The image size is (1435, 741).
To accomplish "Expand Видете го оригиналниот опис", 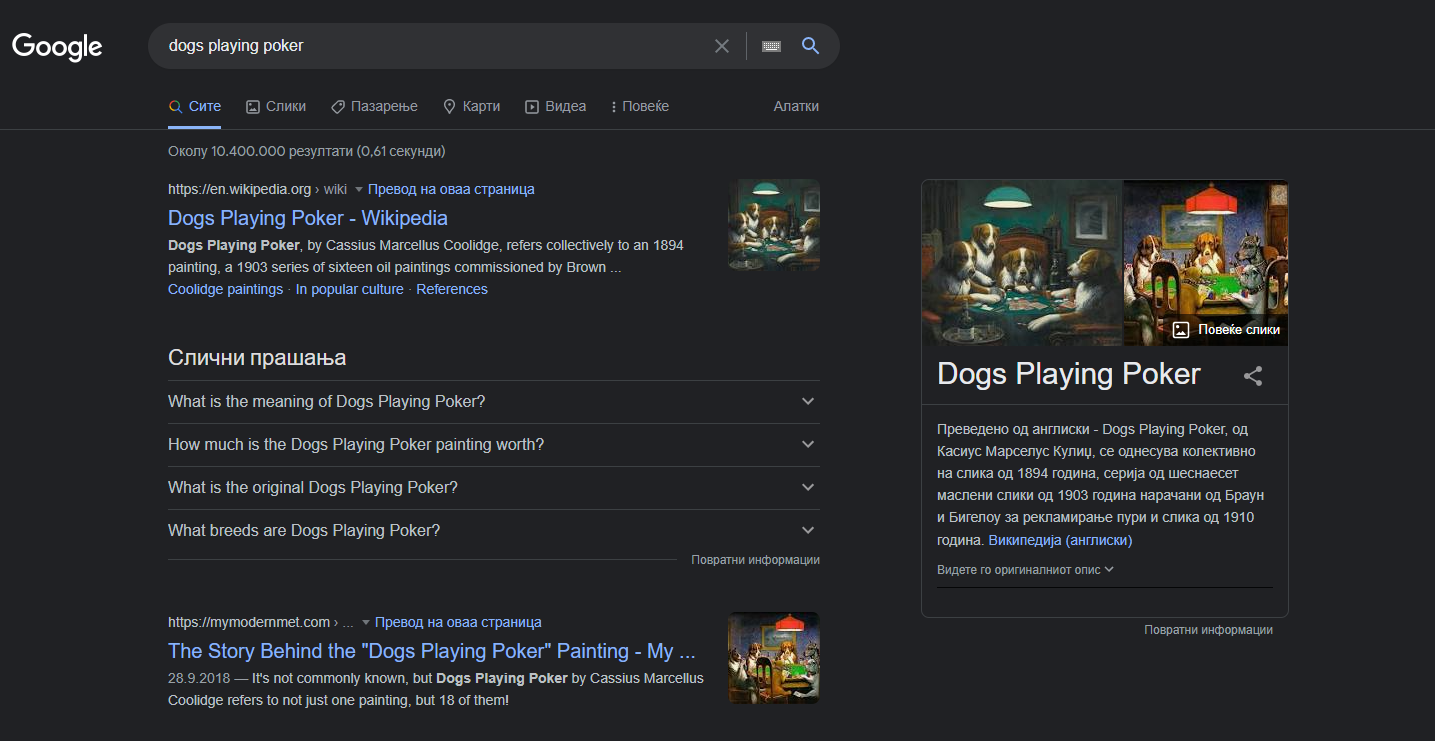I will 1025,570.
